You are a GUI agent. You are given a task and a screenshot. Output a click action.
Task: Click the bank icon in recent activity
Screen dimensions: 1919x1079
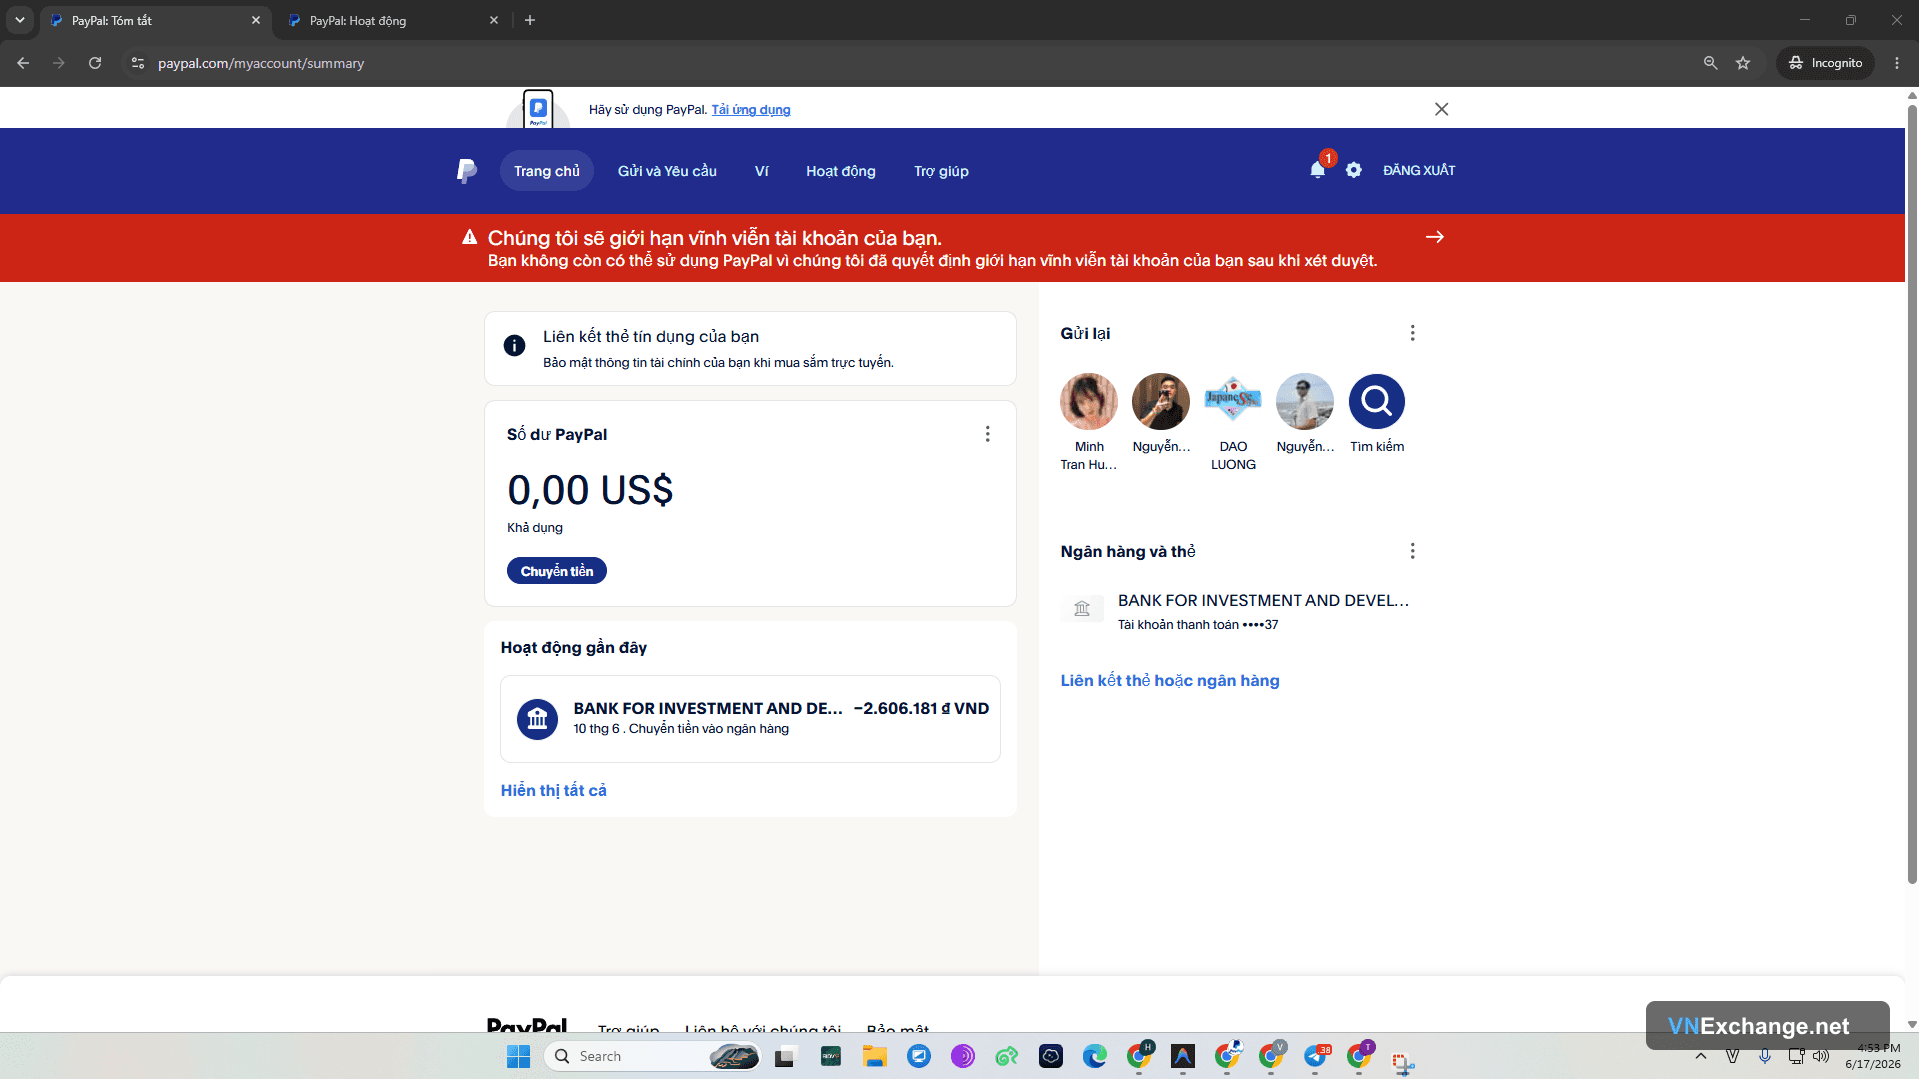[538, 719]
